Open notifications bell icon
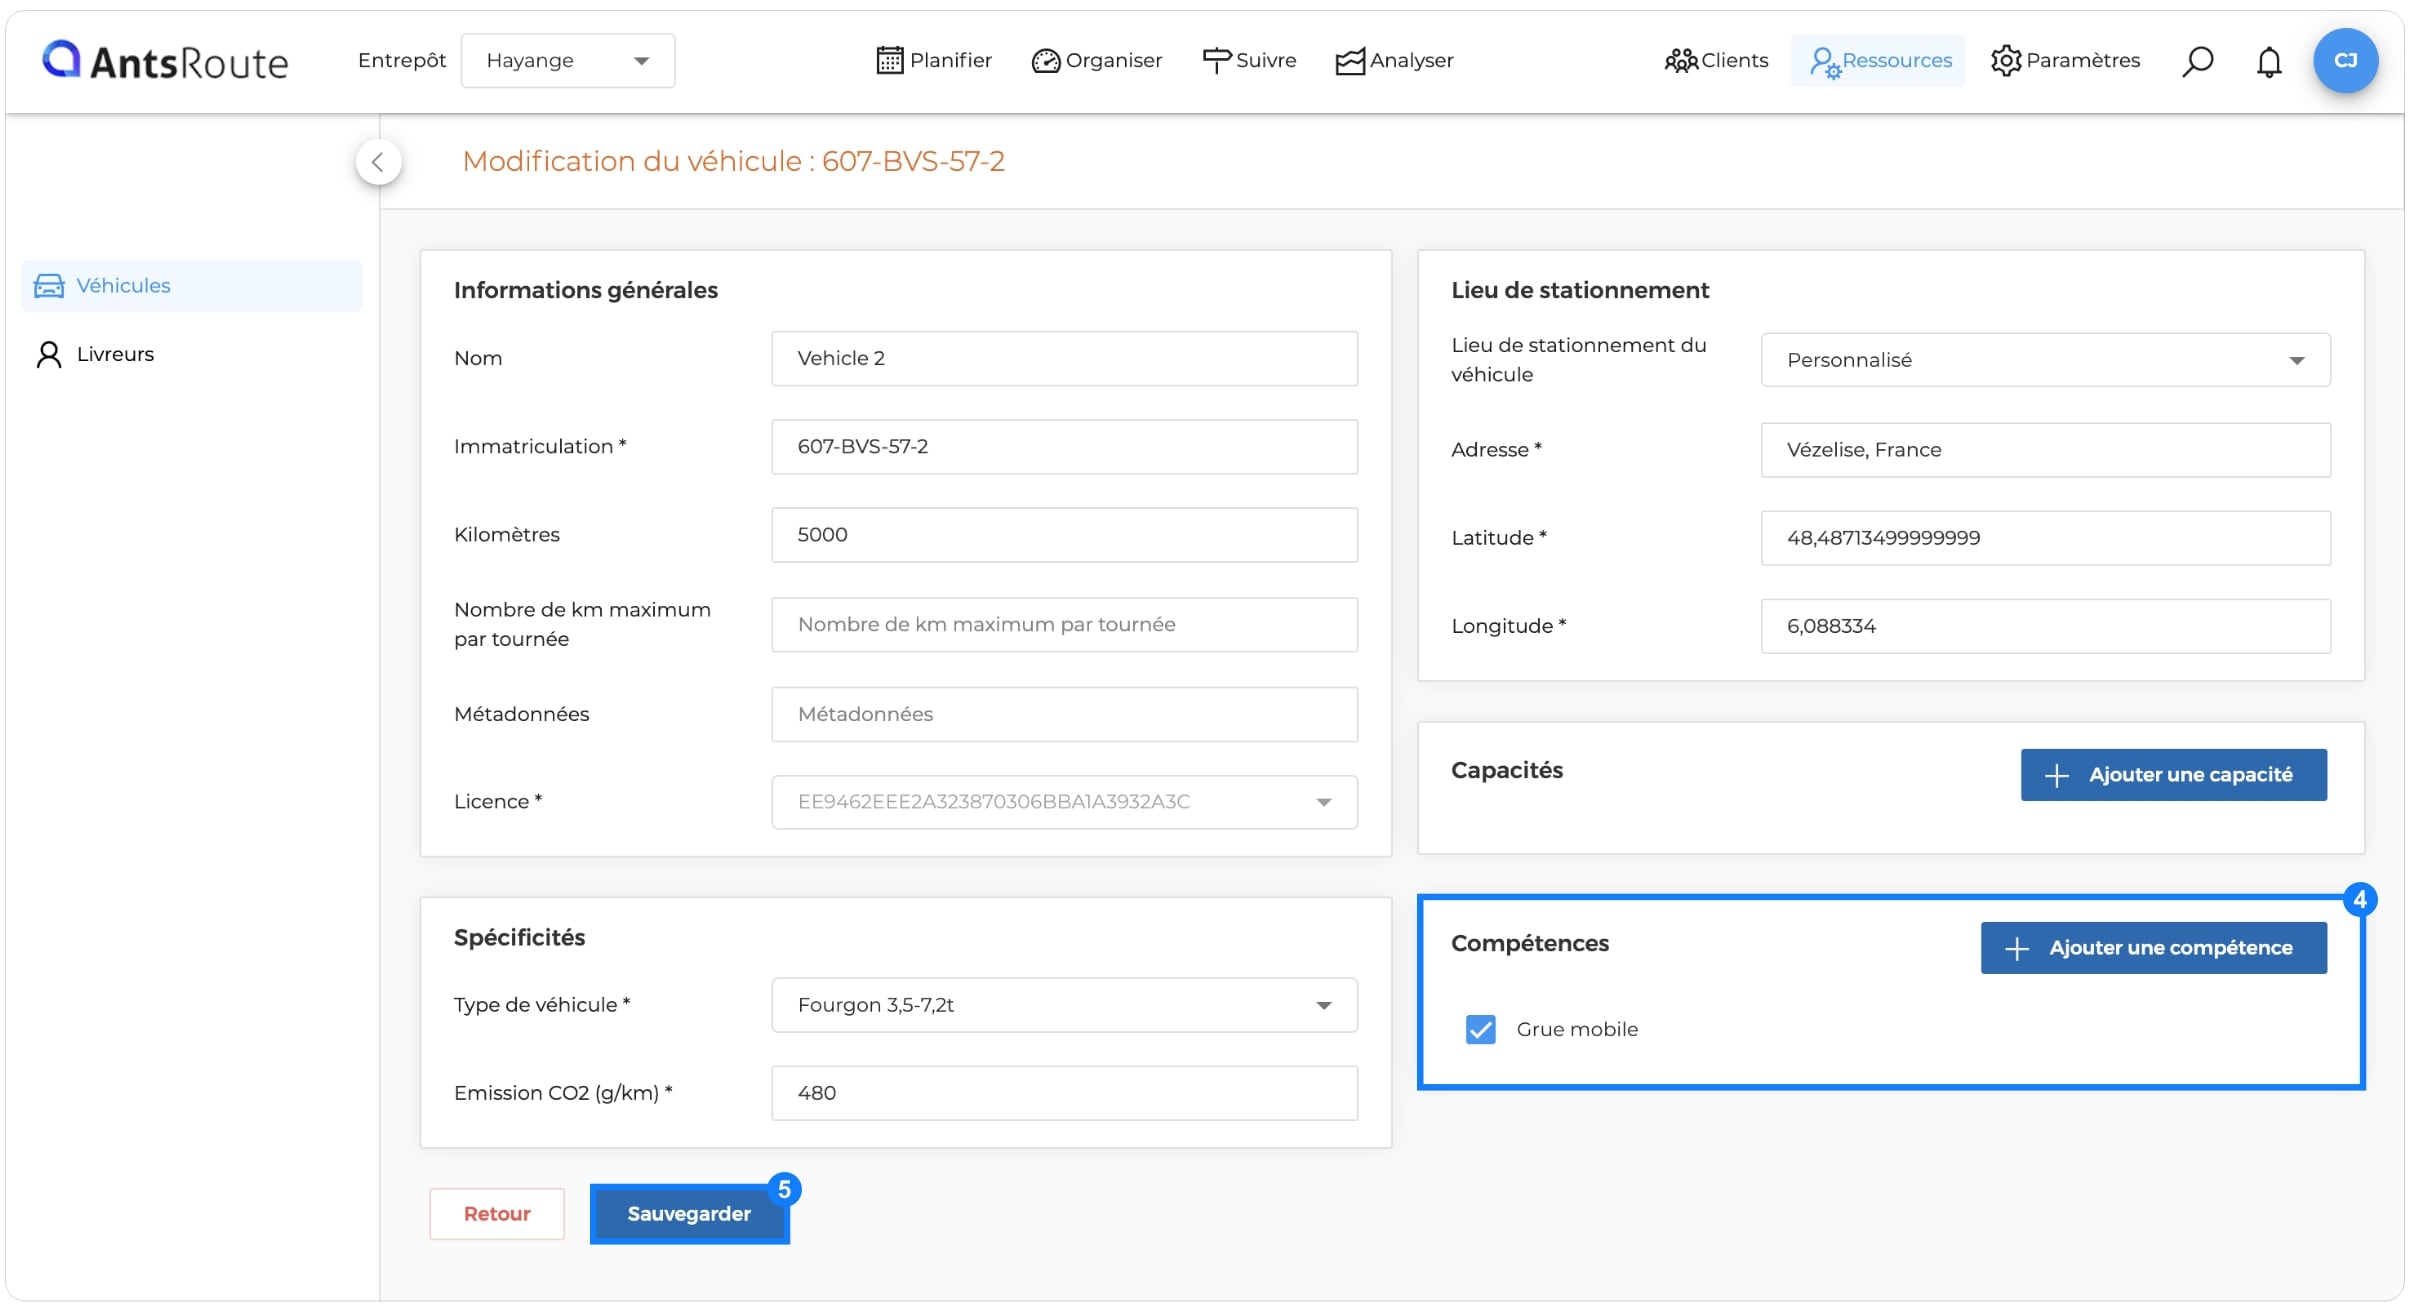 pyautogui.click(x=2269, y=61)
